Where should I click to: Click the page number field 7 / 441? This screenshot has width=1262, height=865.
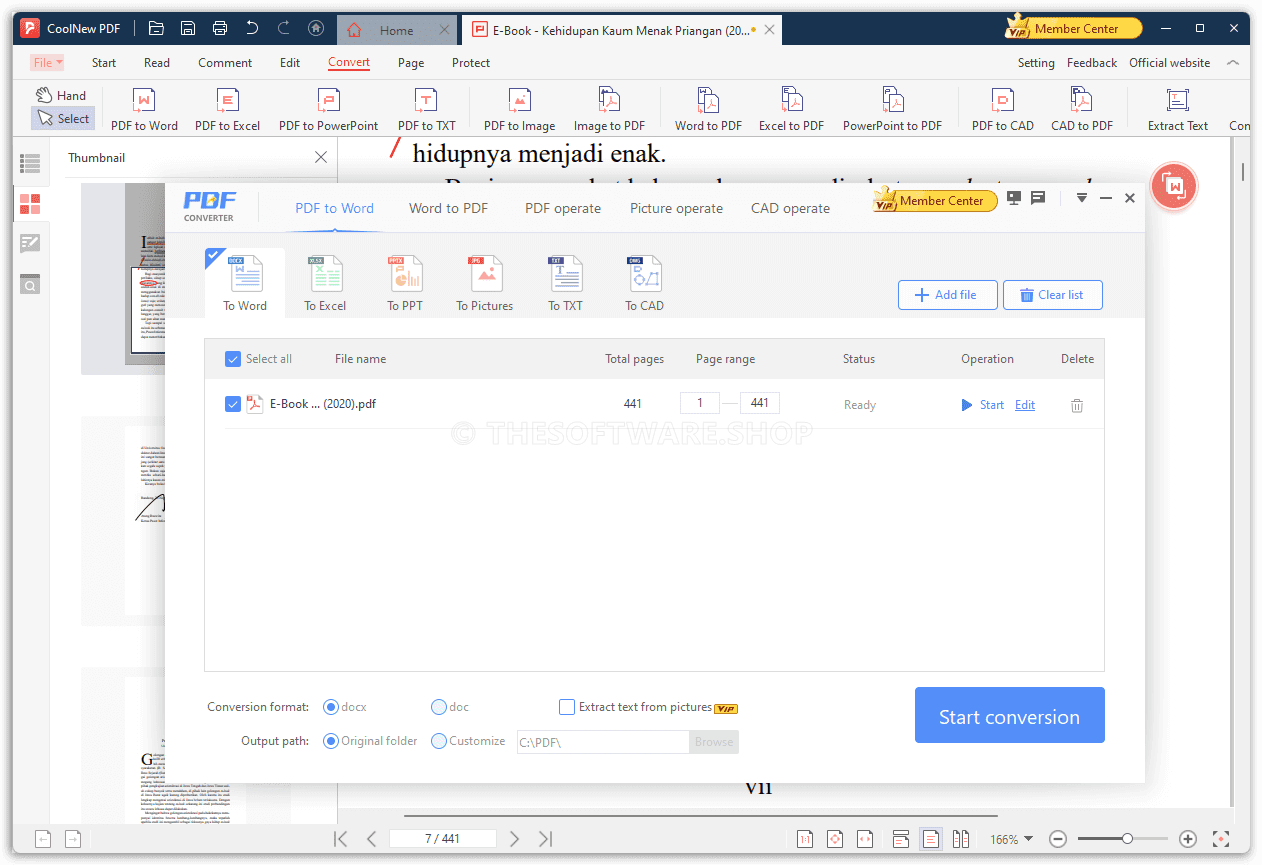pos(442,839)
